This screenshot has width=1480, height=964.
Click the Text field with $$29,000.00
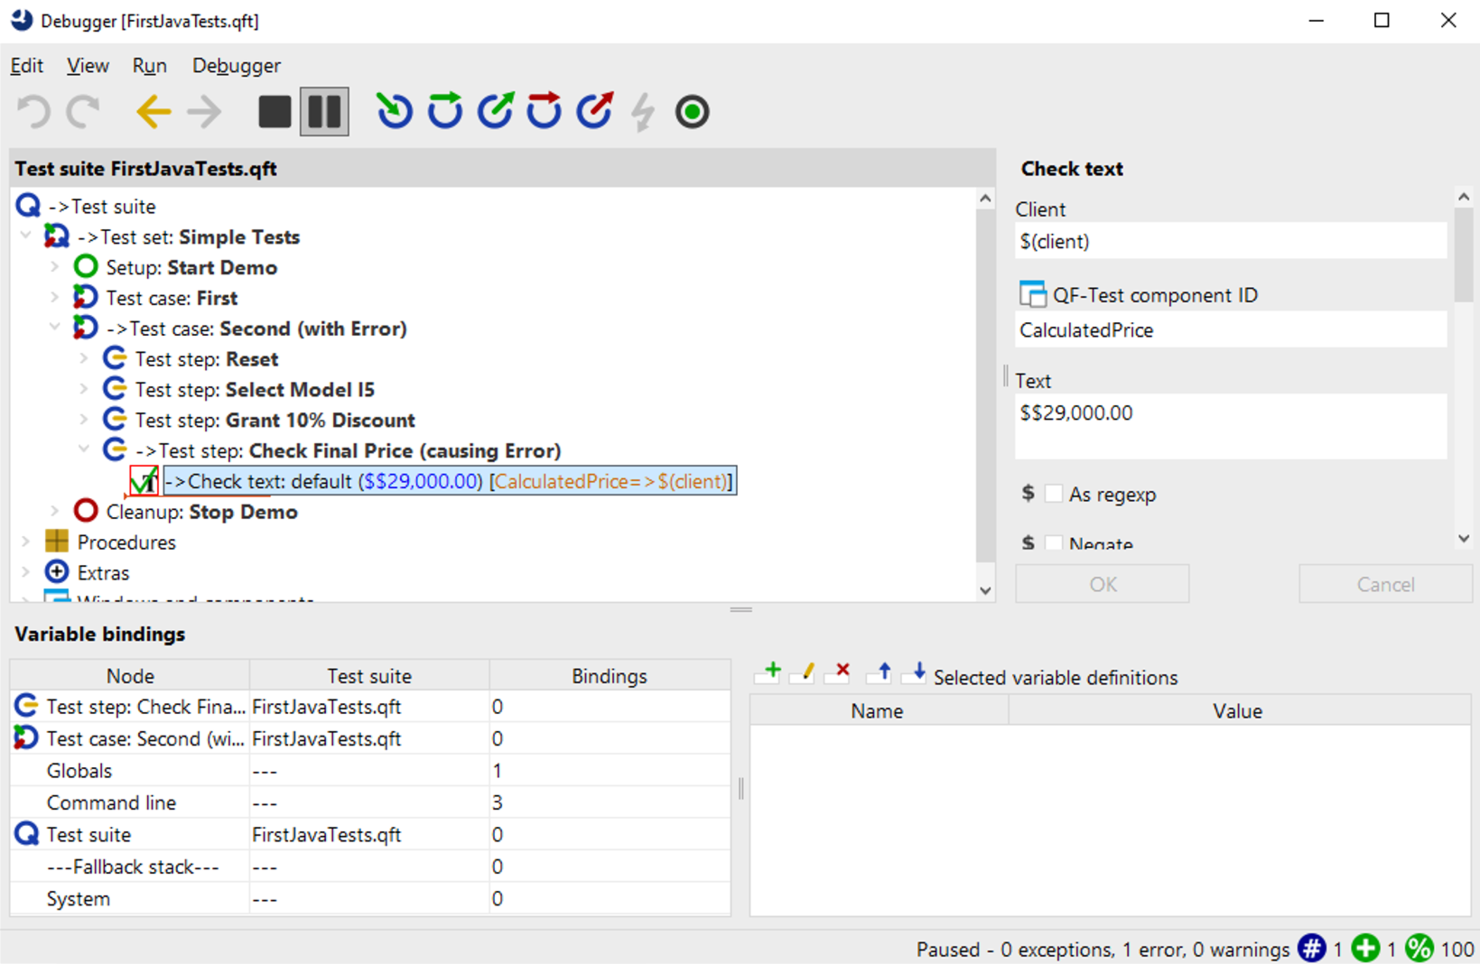click(1231, 426)
